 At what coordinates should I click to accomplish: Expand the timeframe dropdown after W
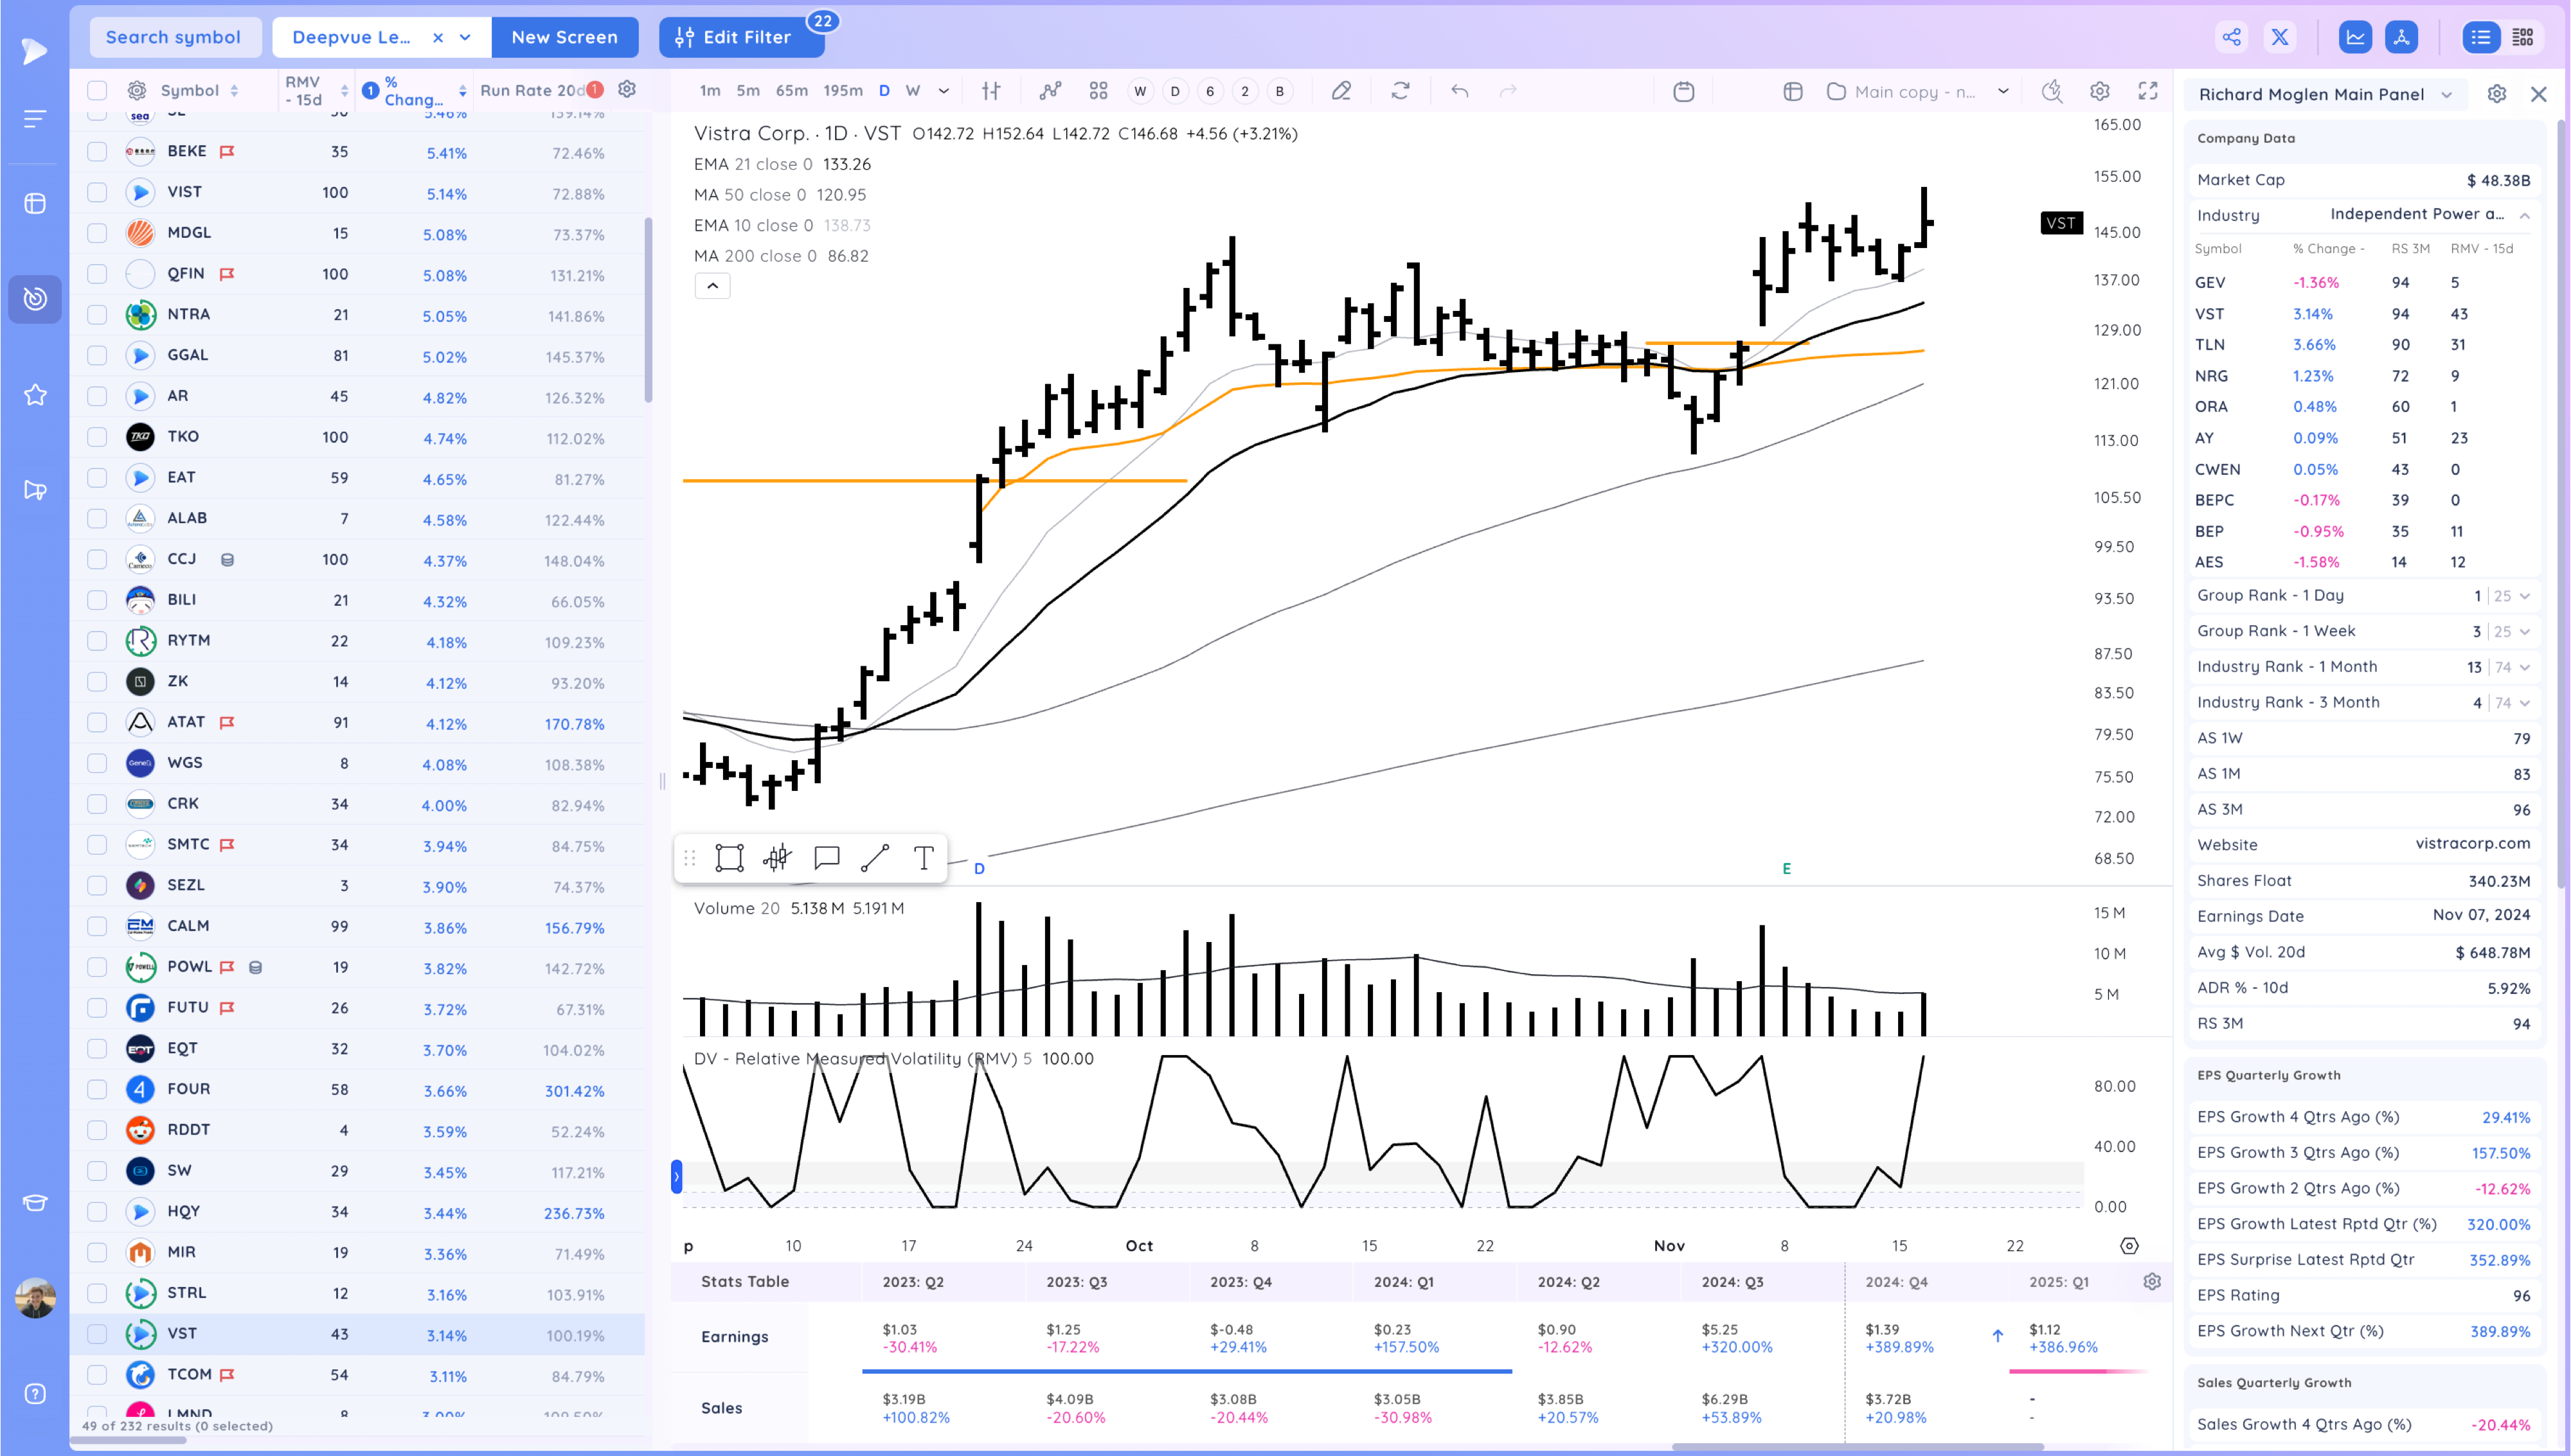click(943, 91)
